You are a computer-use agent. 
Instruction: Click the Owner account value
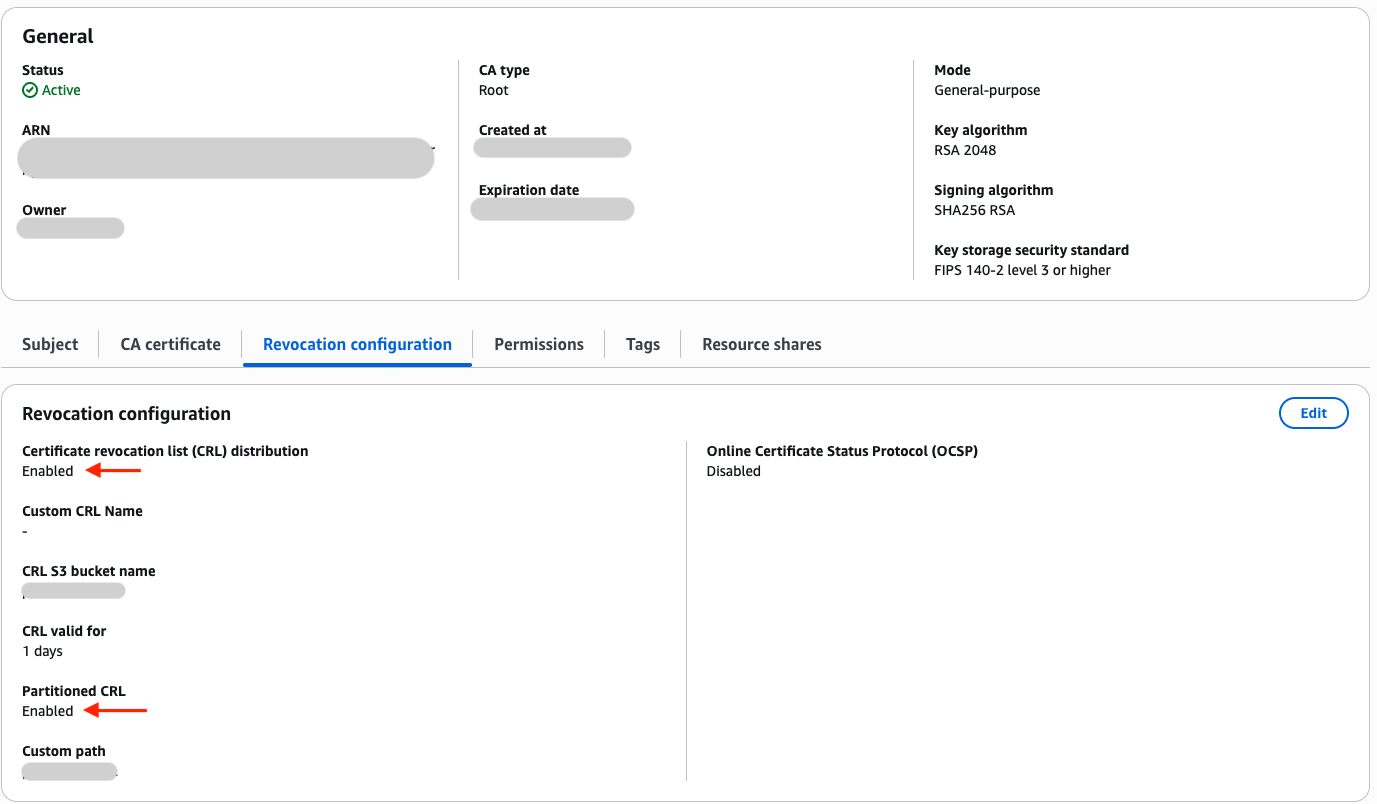[70, 228]
